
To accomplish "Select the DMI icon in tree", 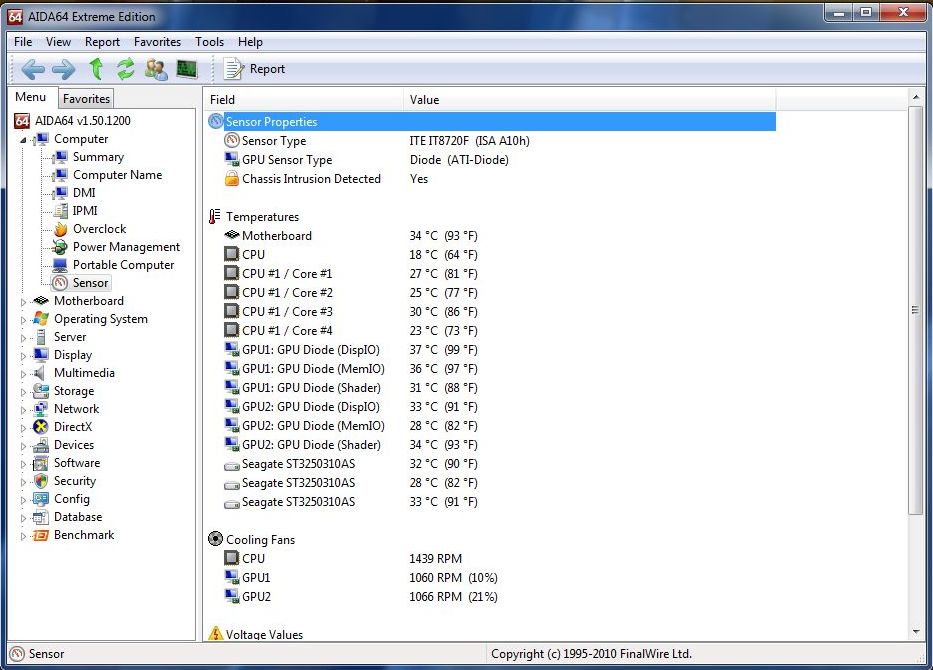I will tap(60, 193).
